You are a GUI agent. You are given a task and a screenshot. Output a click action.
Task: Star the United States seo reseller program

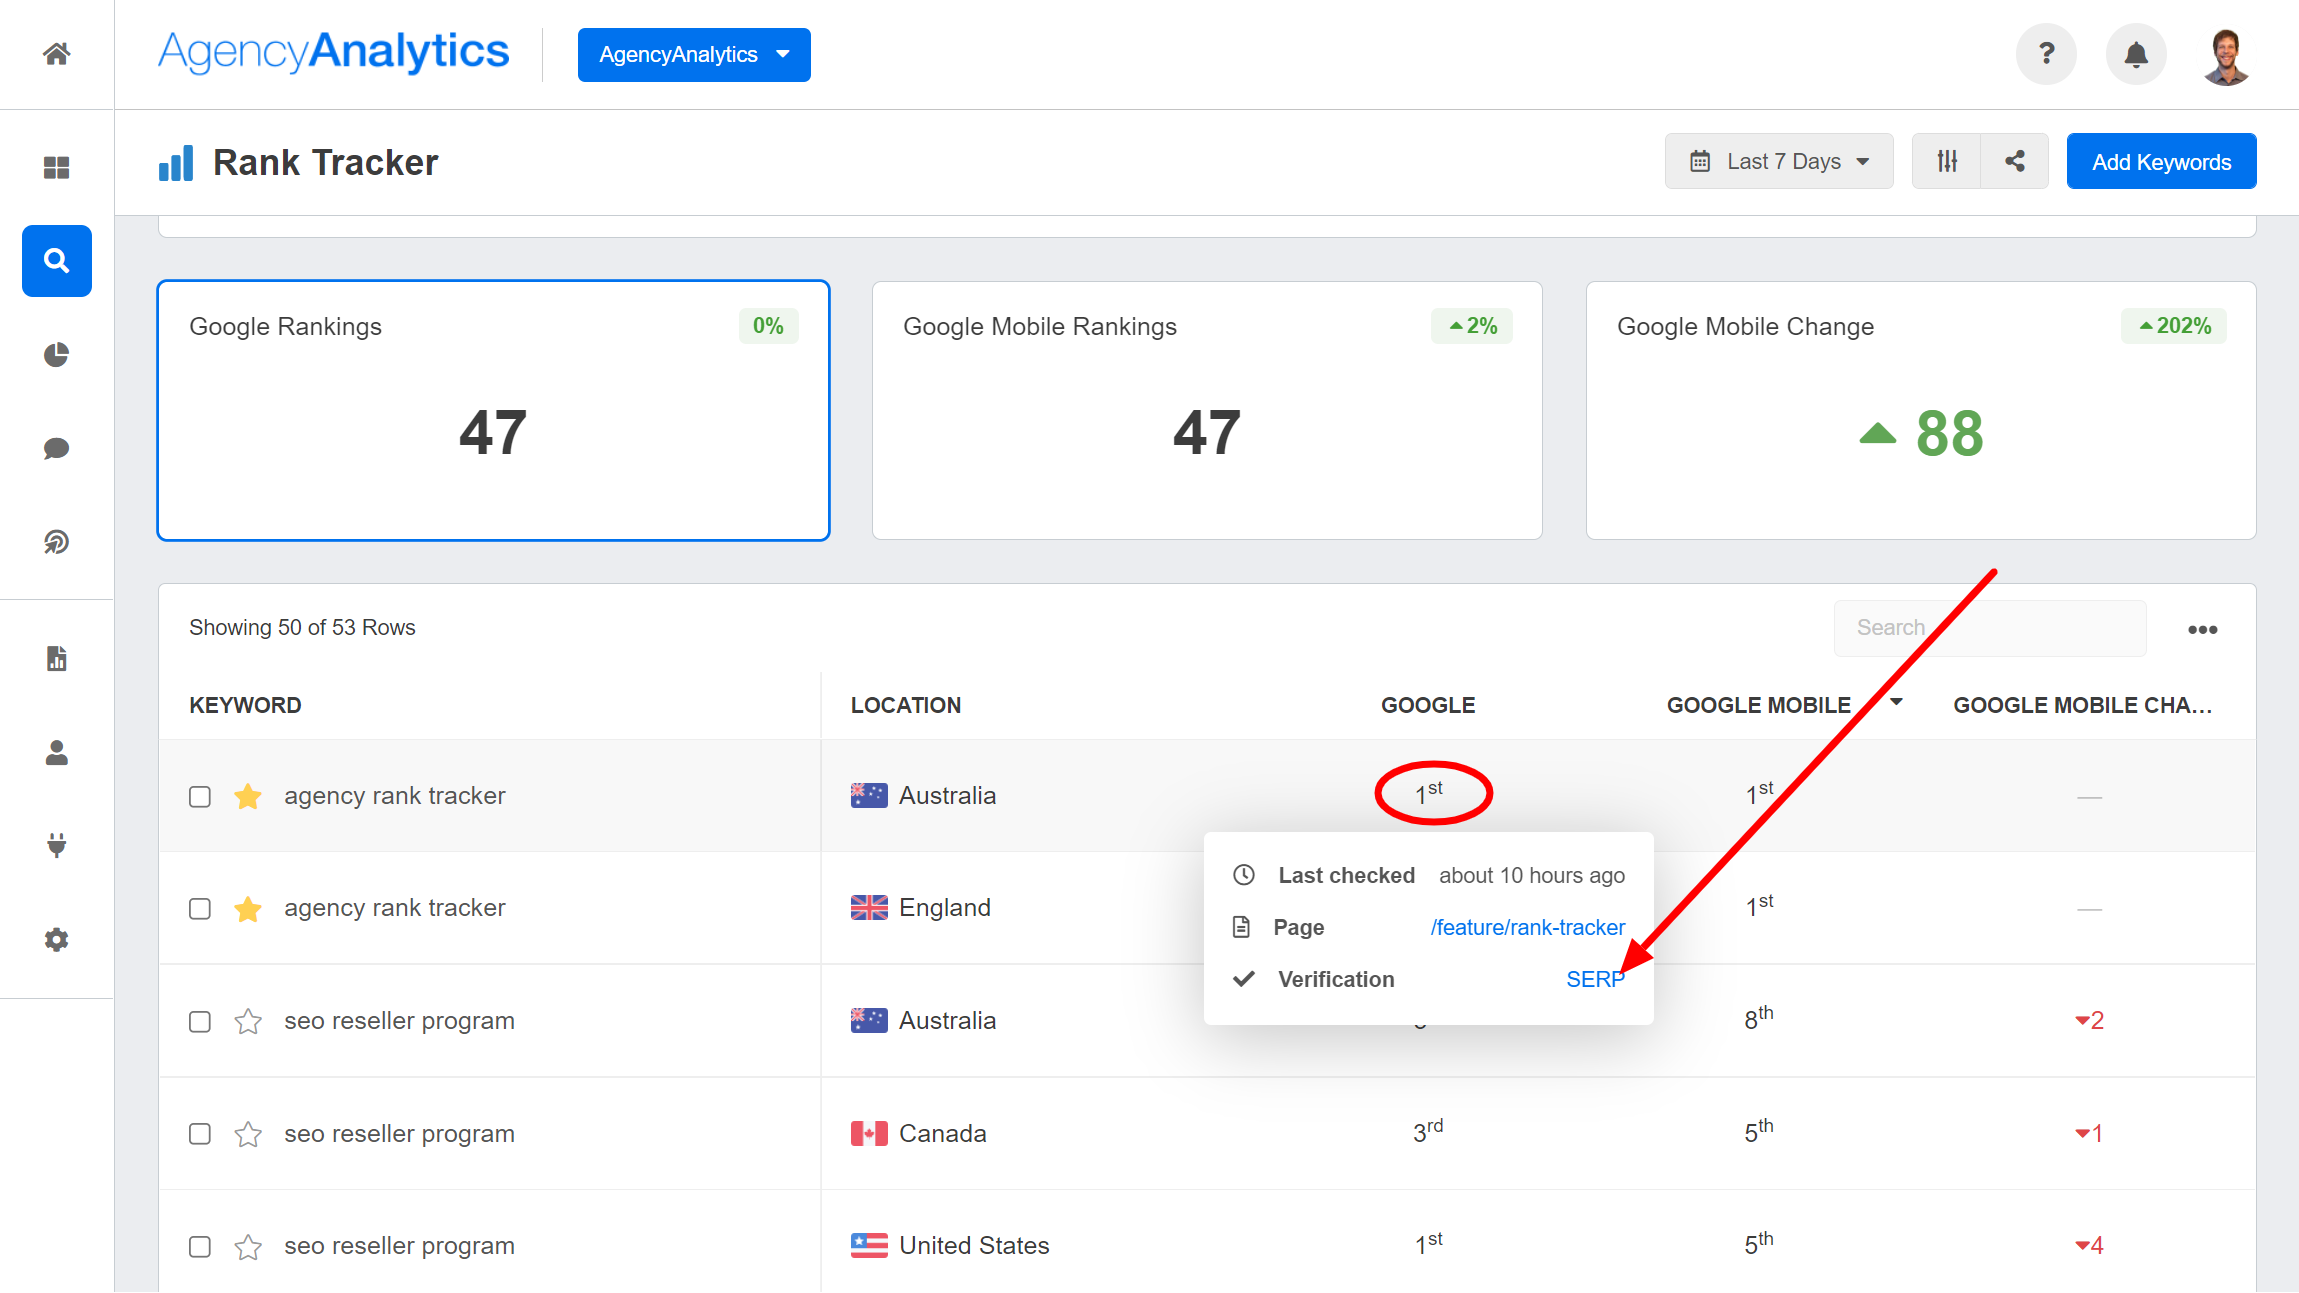click(x=248, y=1246)
